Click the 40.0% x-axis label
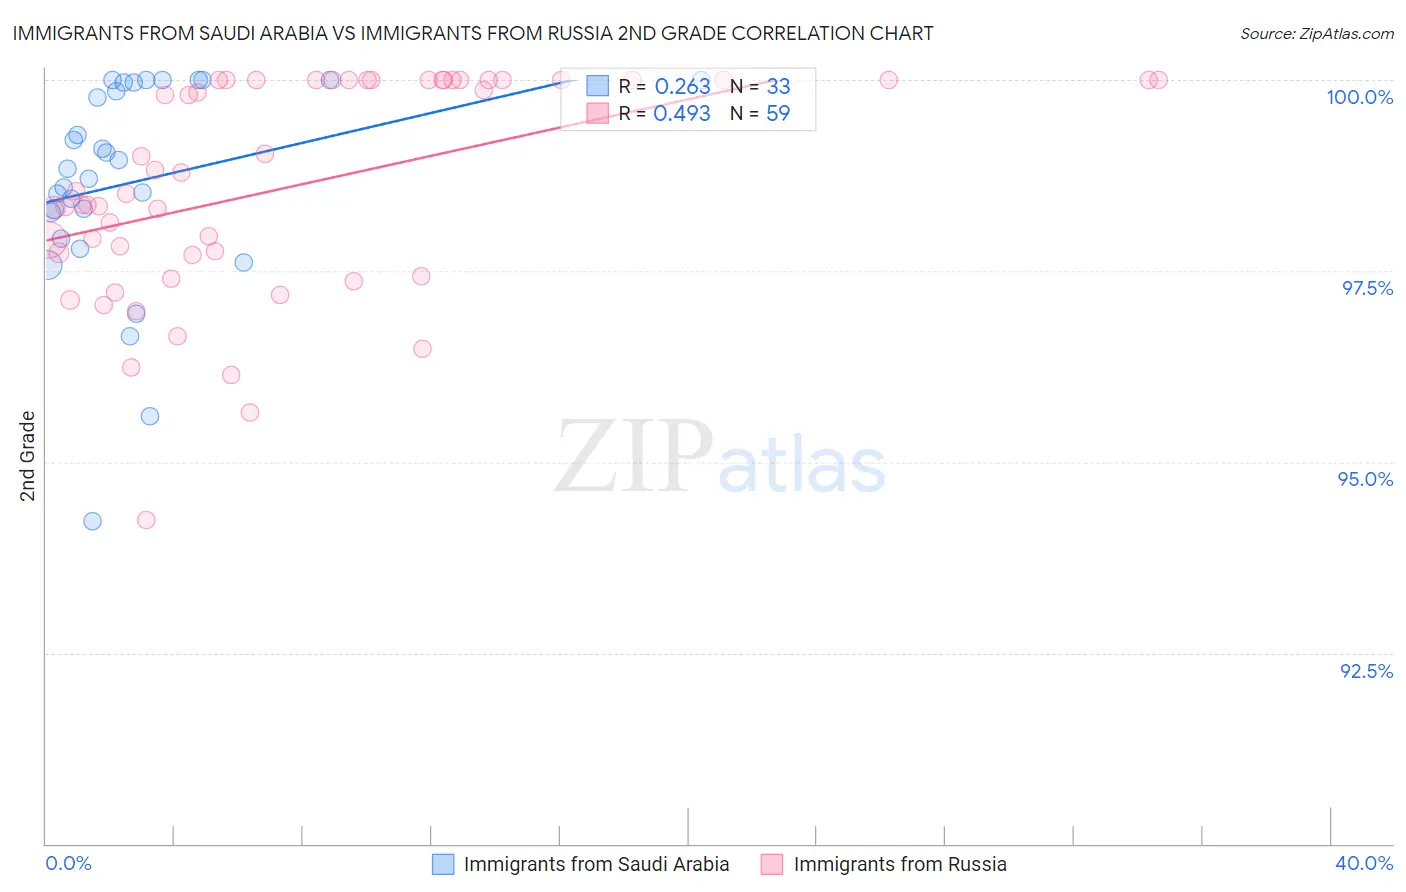 tap(1364, 863)
